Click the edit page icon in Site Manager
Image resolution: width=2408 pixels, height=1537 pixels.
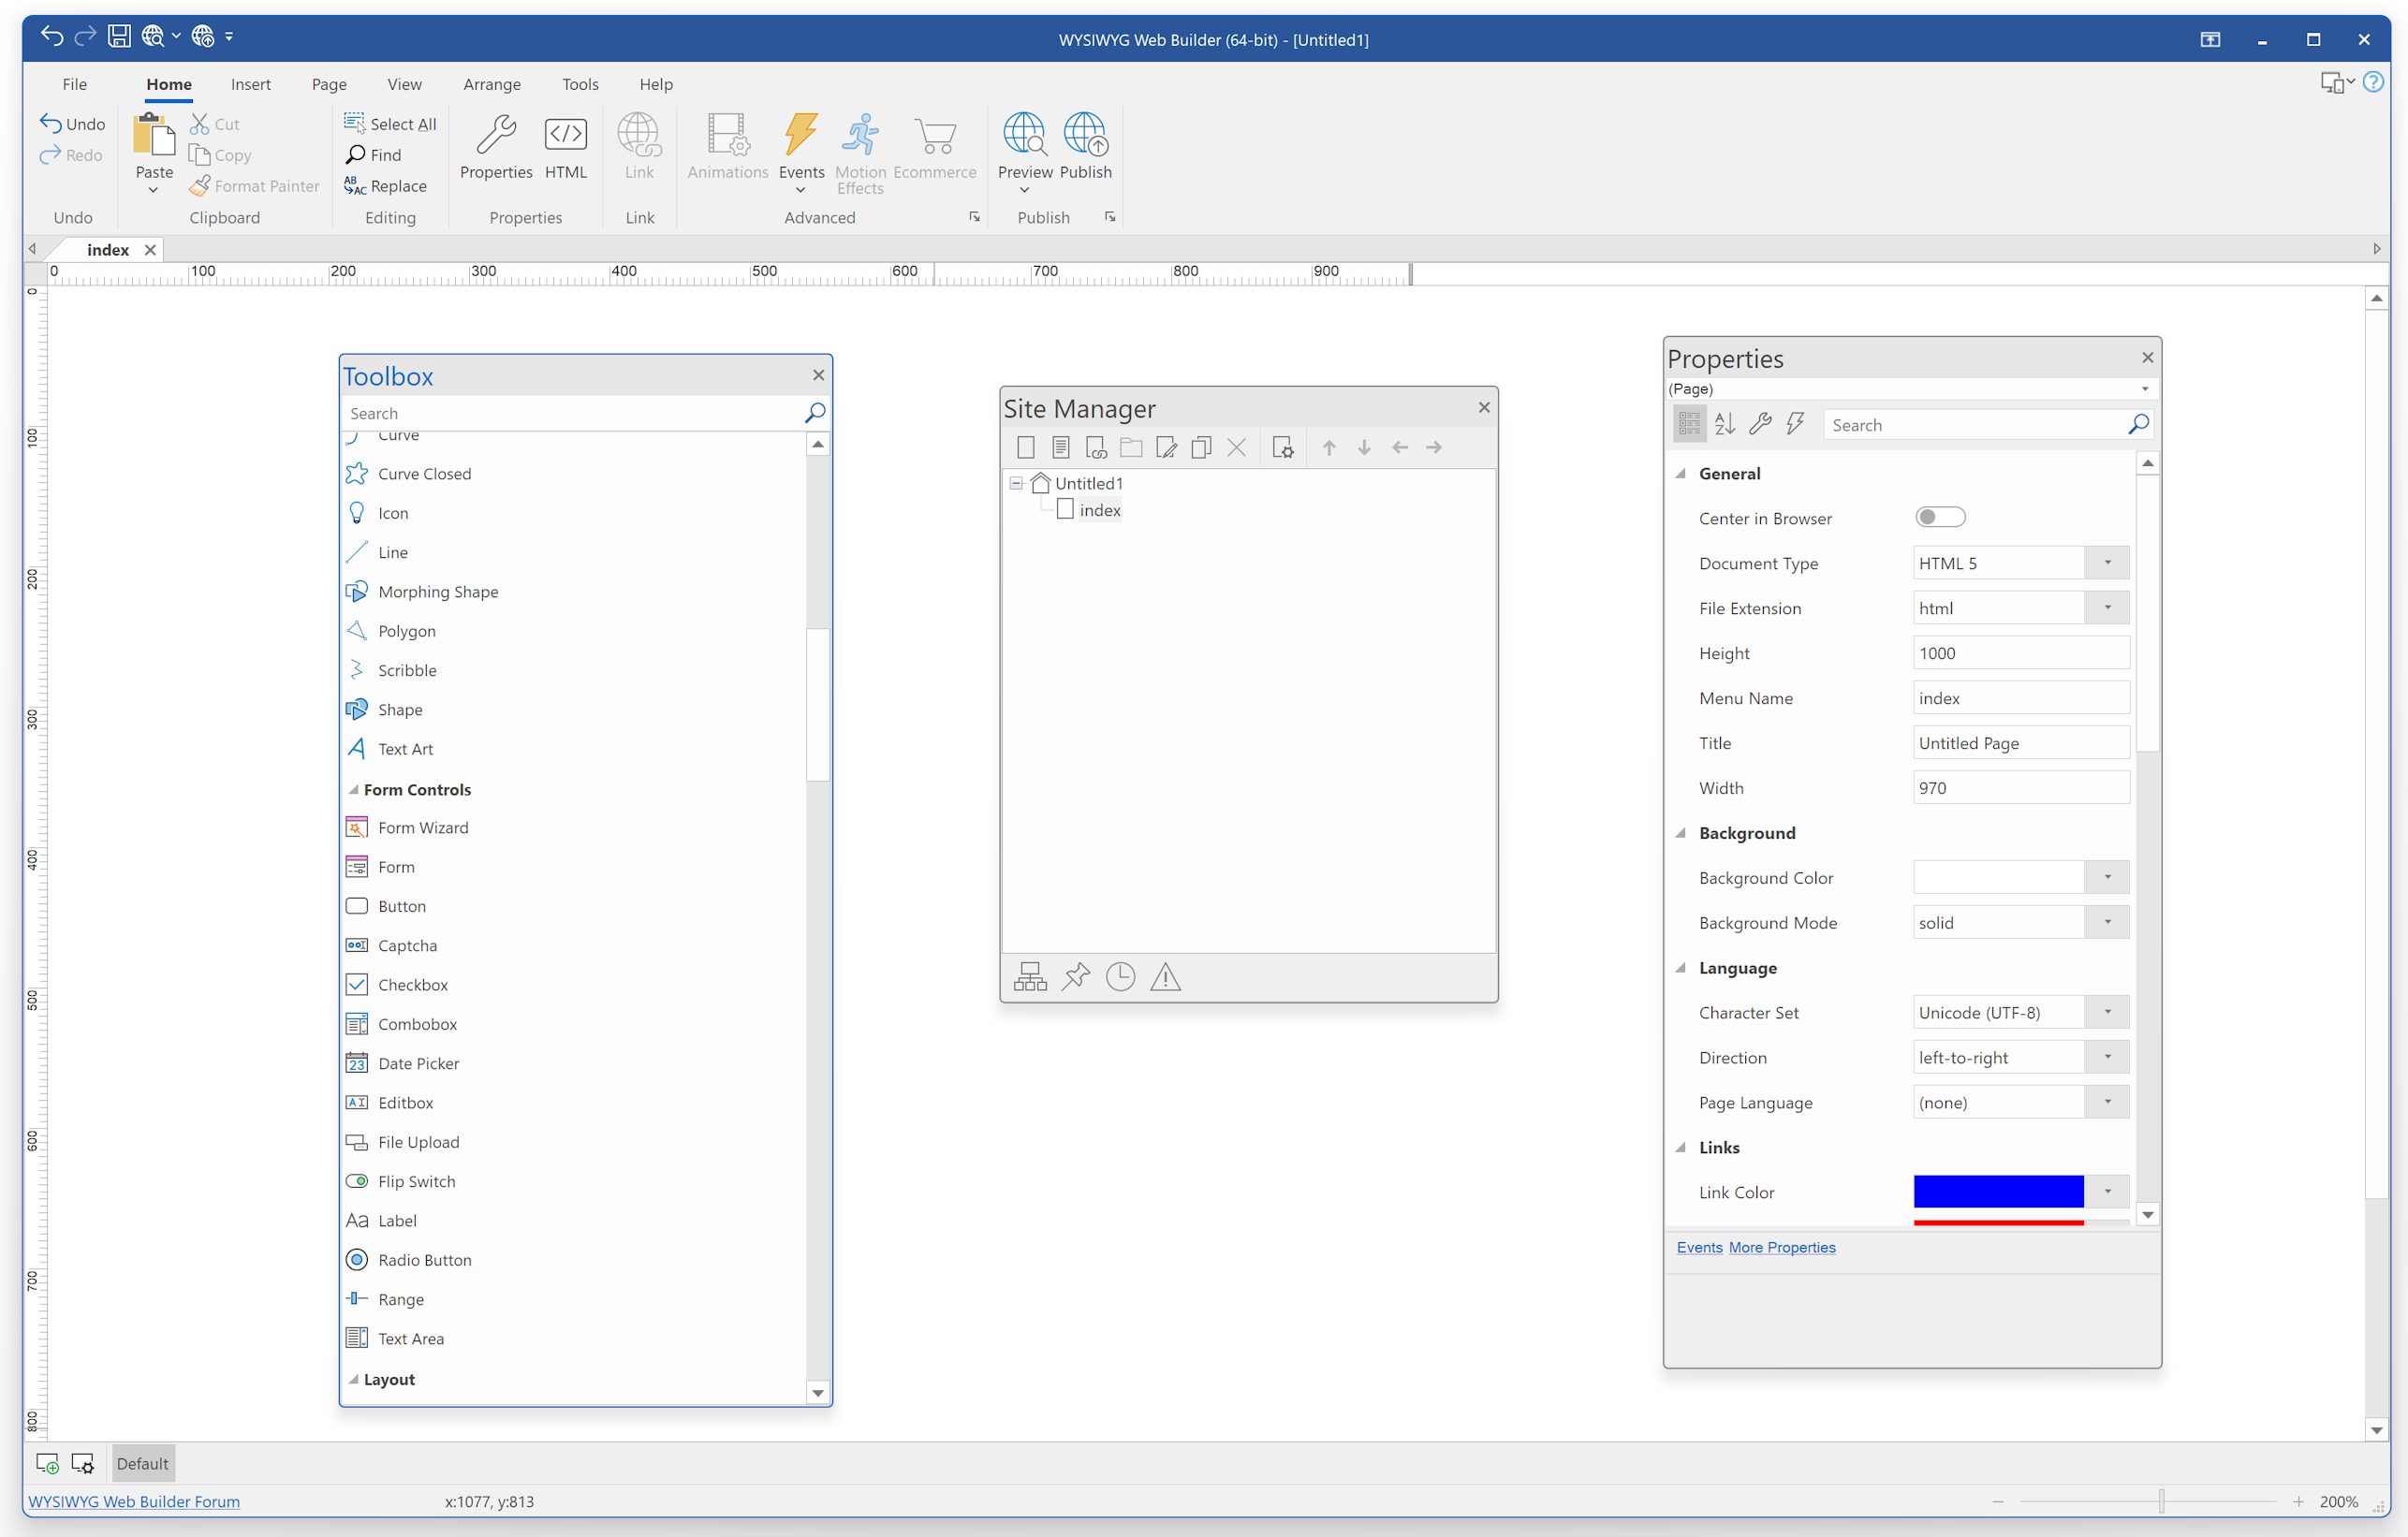tap(1166, 448)
